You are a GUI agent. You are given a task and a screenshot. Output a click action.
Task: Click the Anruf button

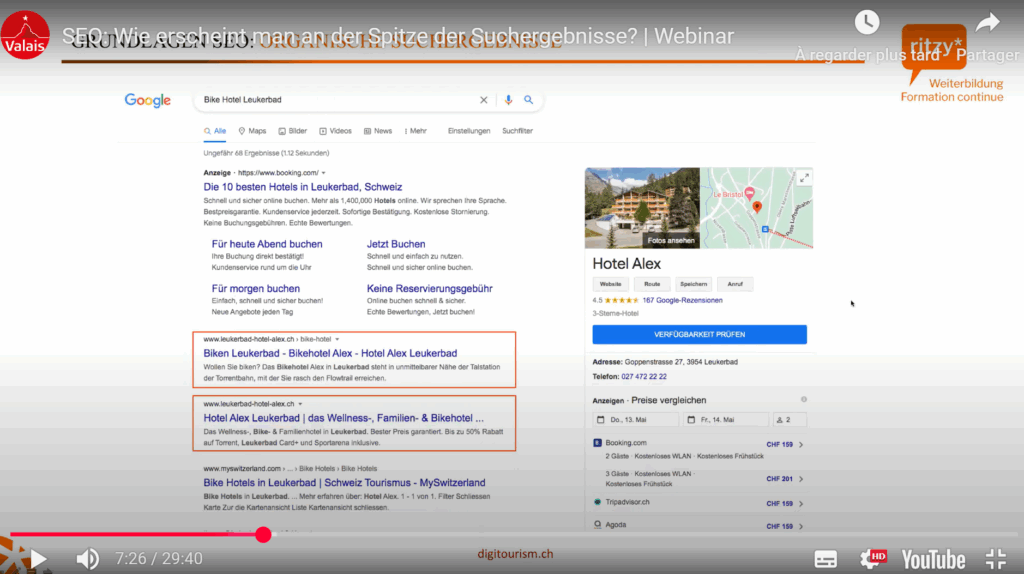click(735, 284)
